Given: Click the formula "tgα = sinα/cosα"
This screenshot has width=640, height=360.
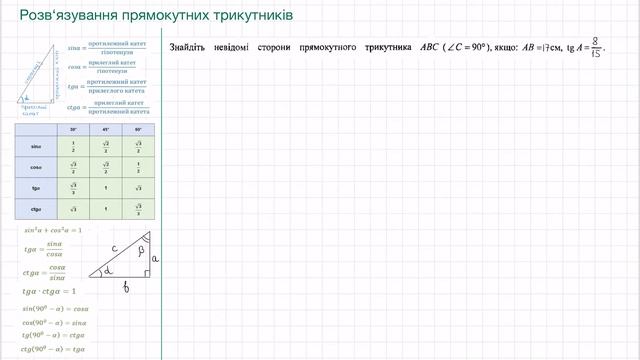Looking at the screenshot, I should tap(44, 249).
